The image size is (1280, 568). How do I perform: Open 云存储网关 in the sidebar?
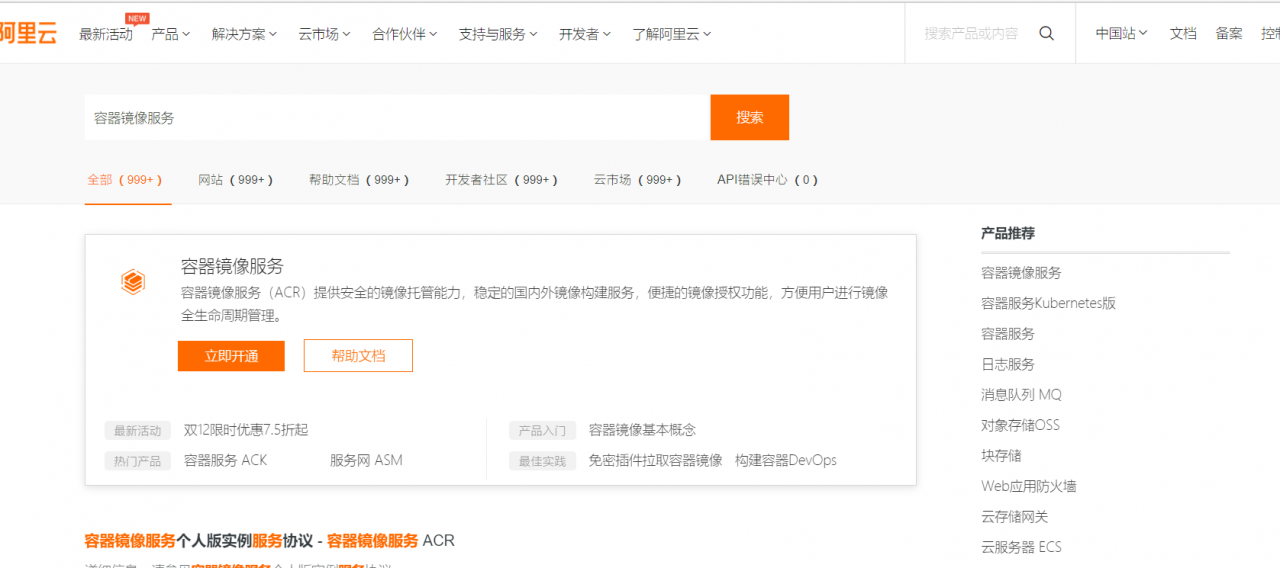click(x=1014, y=517)
